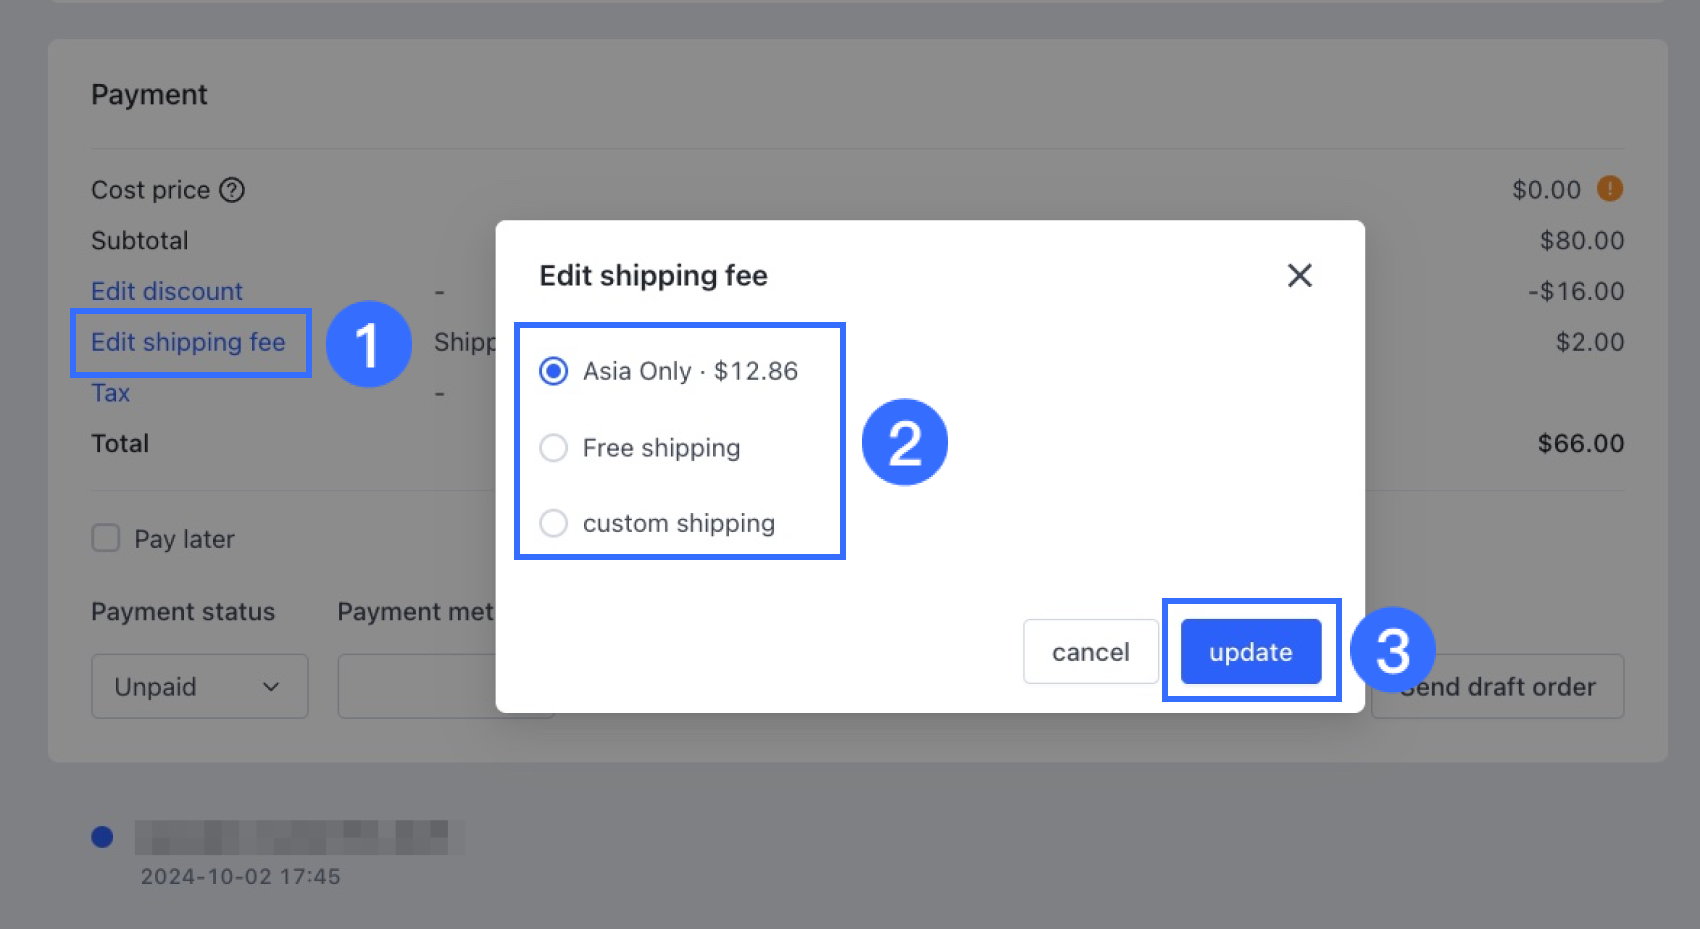Image resolution: width=1700 pixels, height=929 pixels.
Task: Open the Unpaid payment status dropdown
Action: [199, 686]
